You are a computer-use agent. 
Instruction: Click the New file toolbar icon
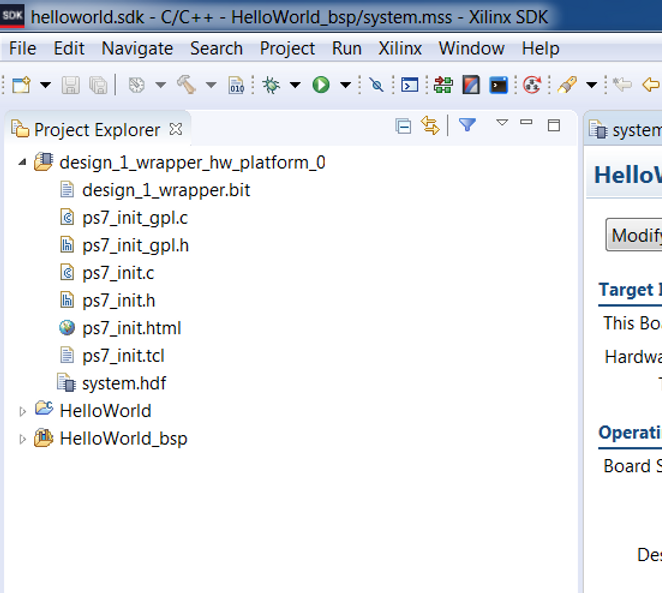(x=21, y=85)
